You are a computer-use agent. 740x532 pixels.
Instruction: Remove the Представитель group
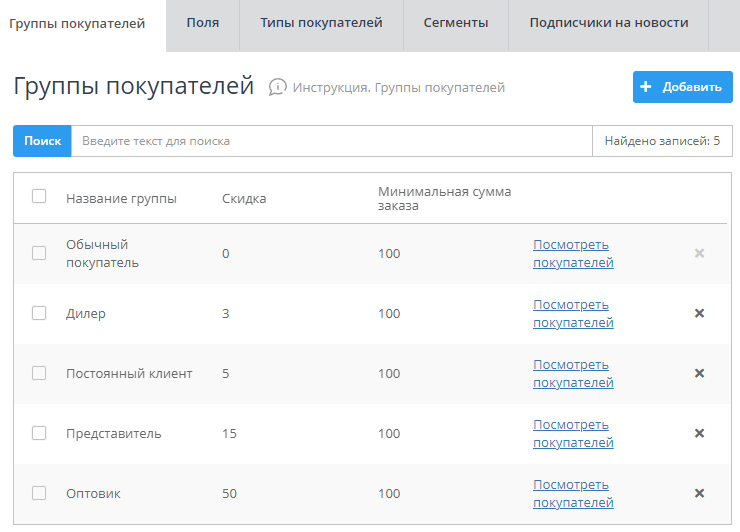click(x=699, y=433)
